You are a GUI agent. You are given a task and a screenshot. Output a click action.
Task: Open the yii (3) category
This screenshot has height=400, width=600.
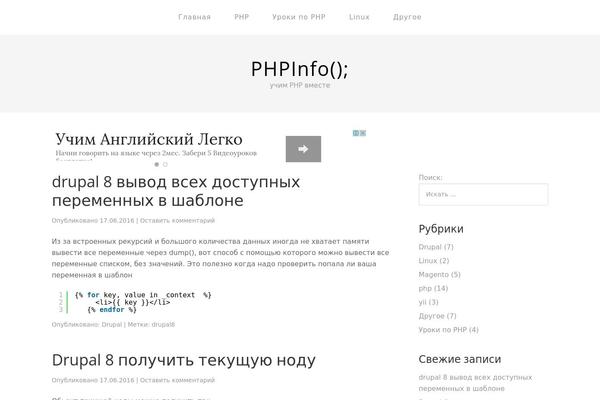tap(428, 302)
